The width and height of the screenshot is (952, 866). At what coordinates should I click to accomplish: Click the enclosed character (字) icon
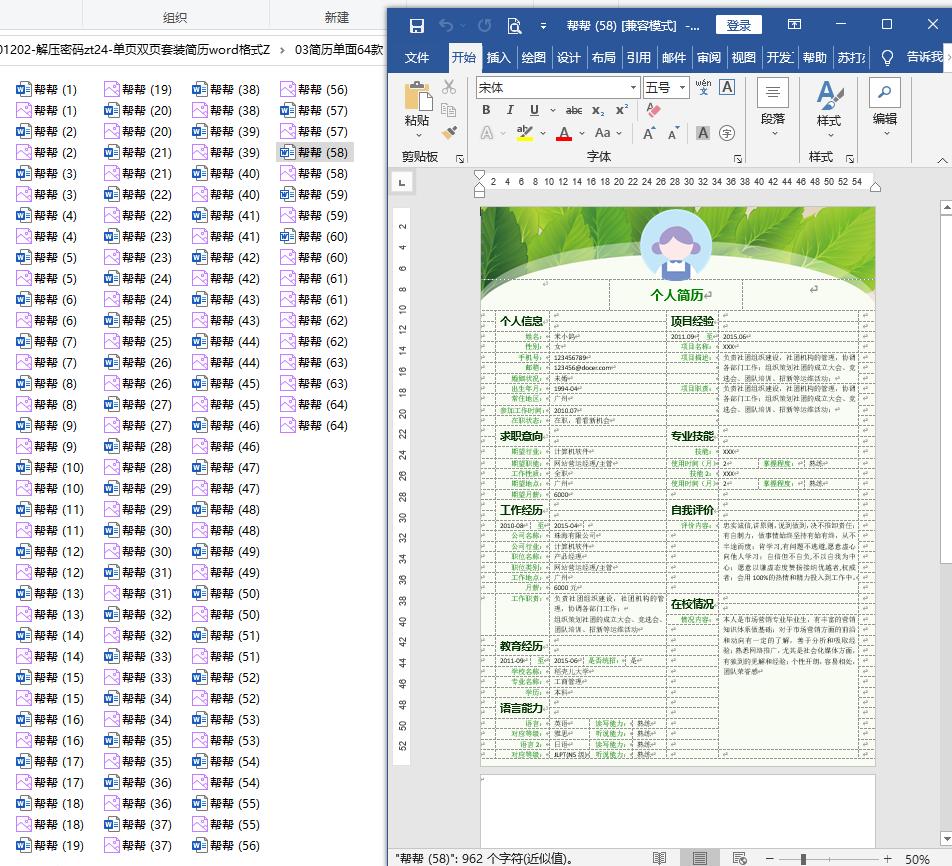727,133
